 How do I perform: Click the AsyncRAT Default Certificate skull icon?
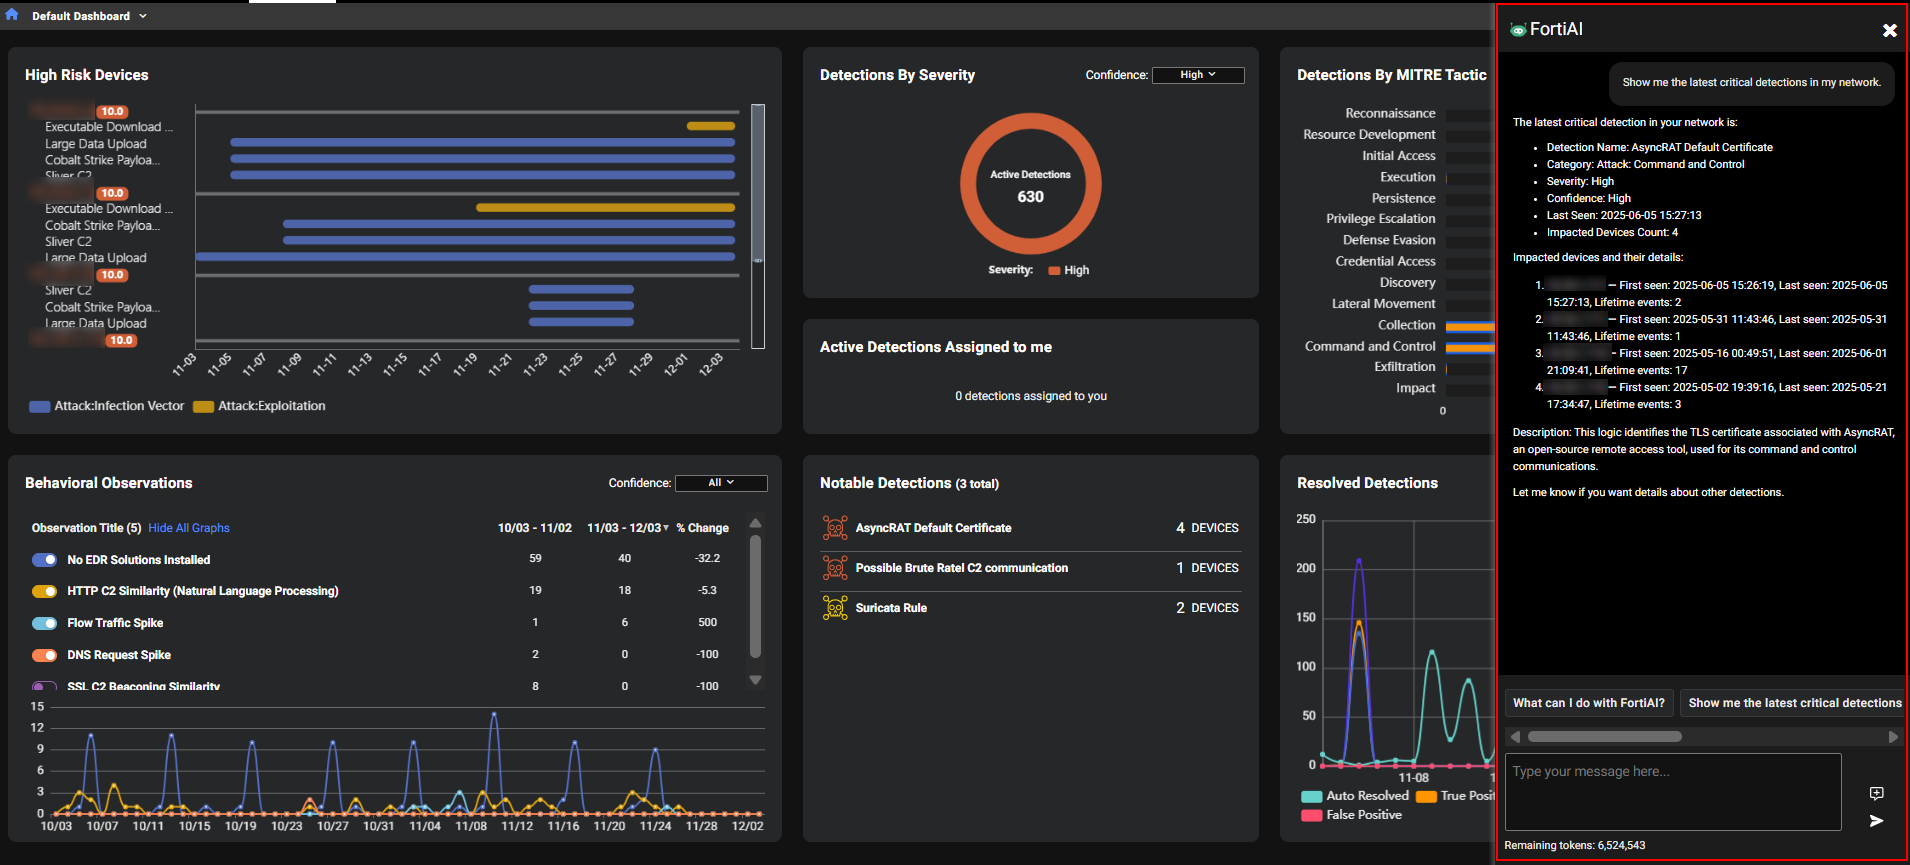pyautogui.click(x=834, y=528)
